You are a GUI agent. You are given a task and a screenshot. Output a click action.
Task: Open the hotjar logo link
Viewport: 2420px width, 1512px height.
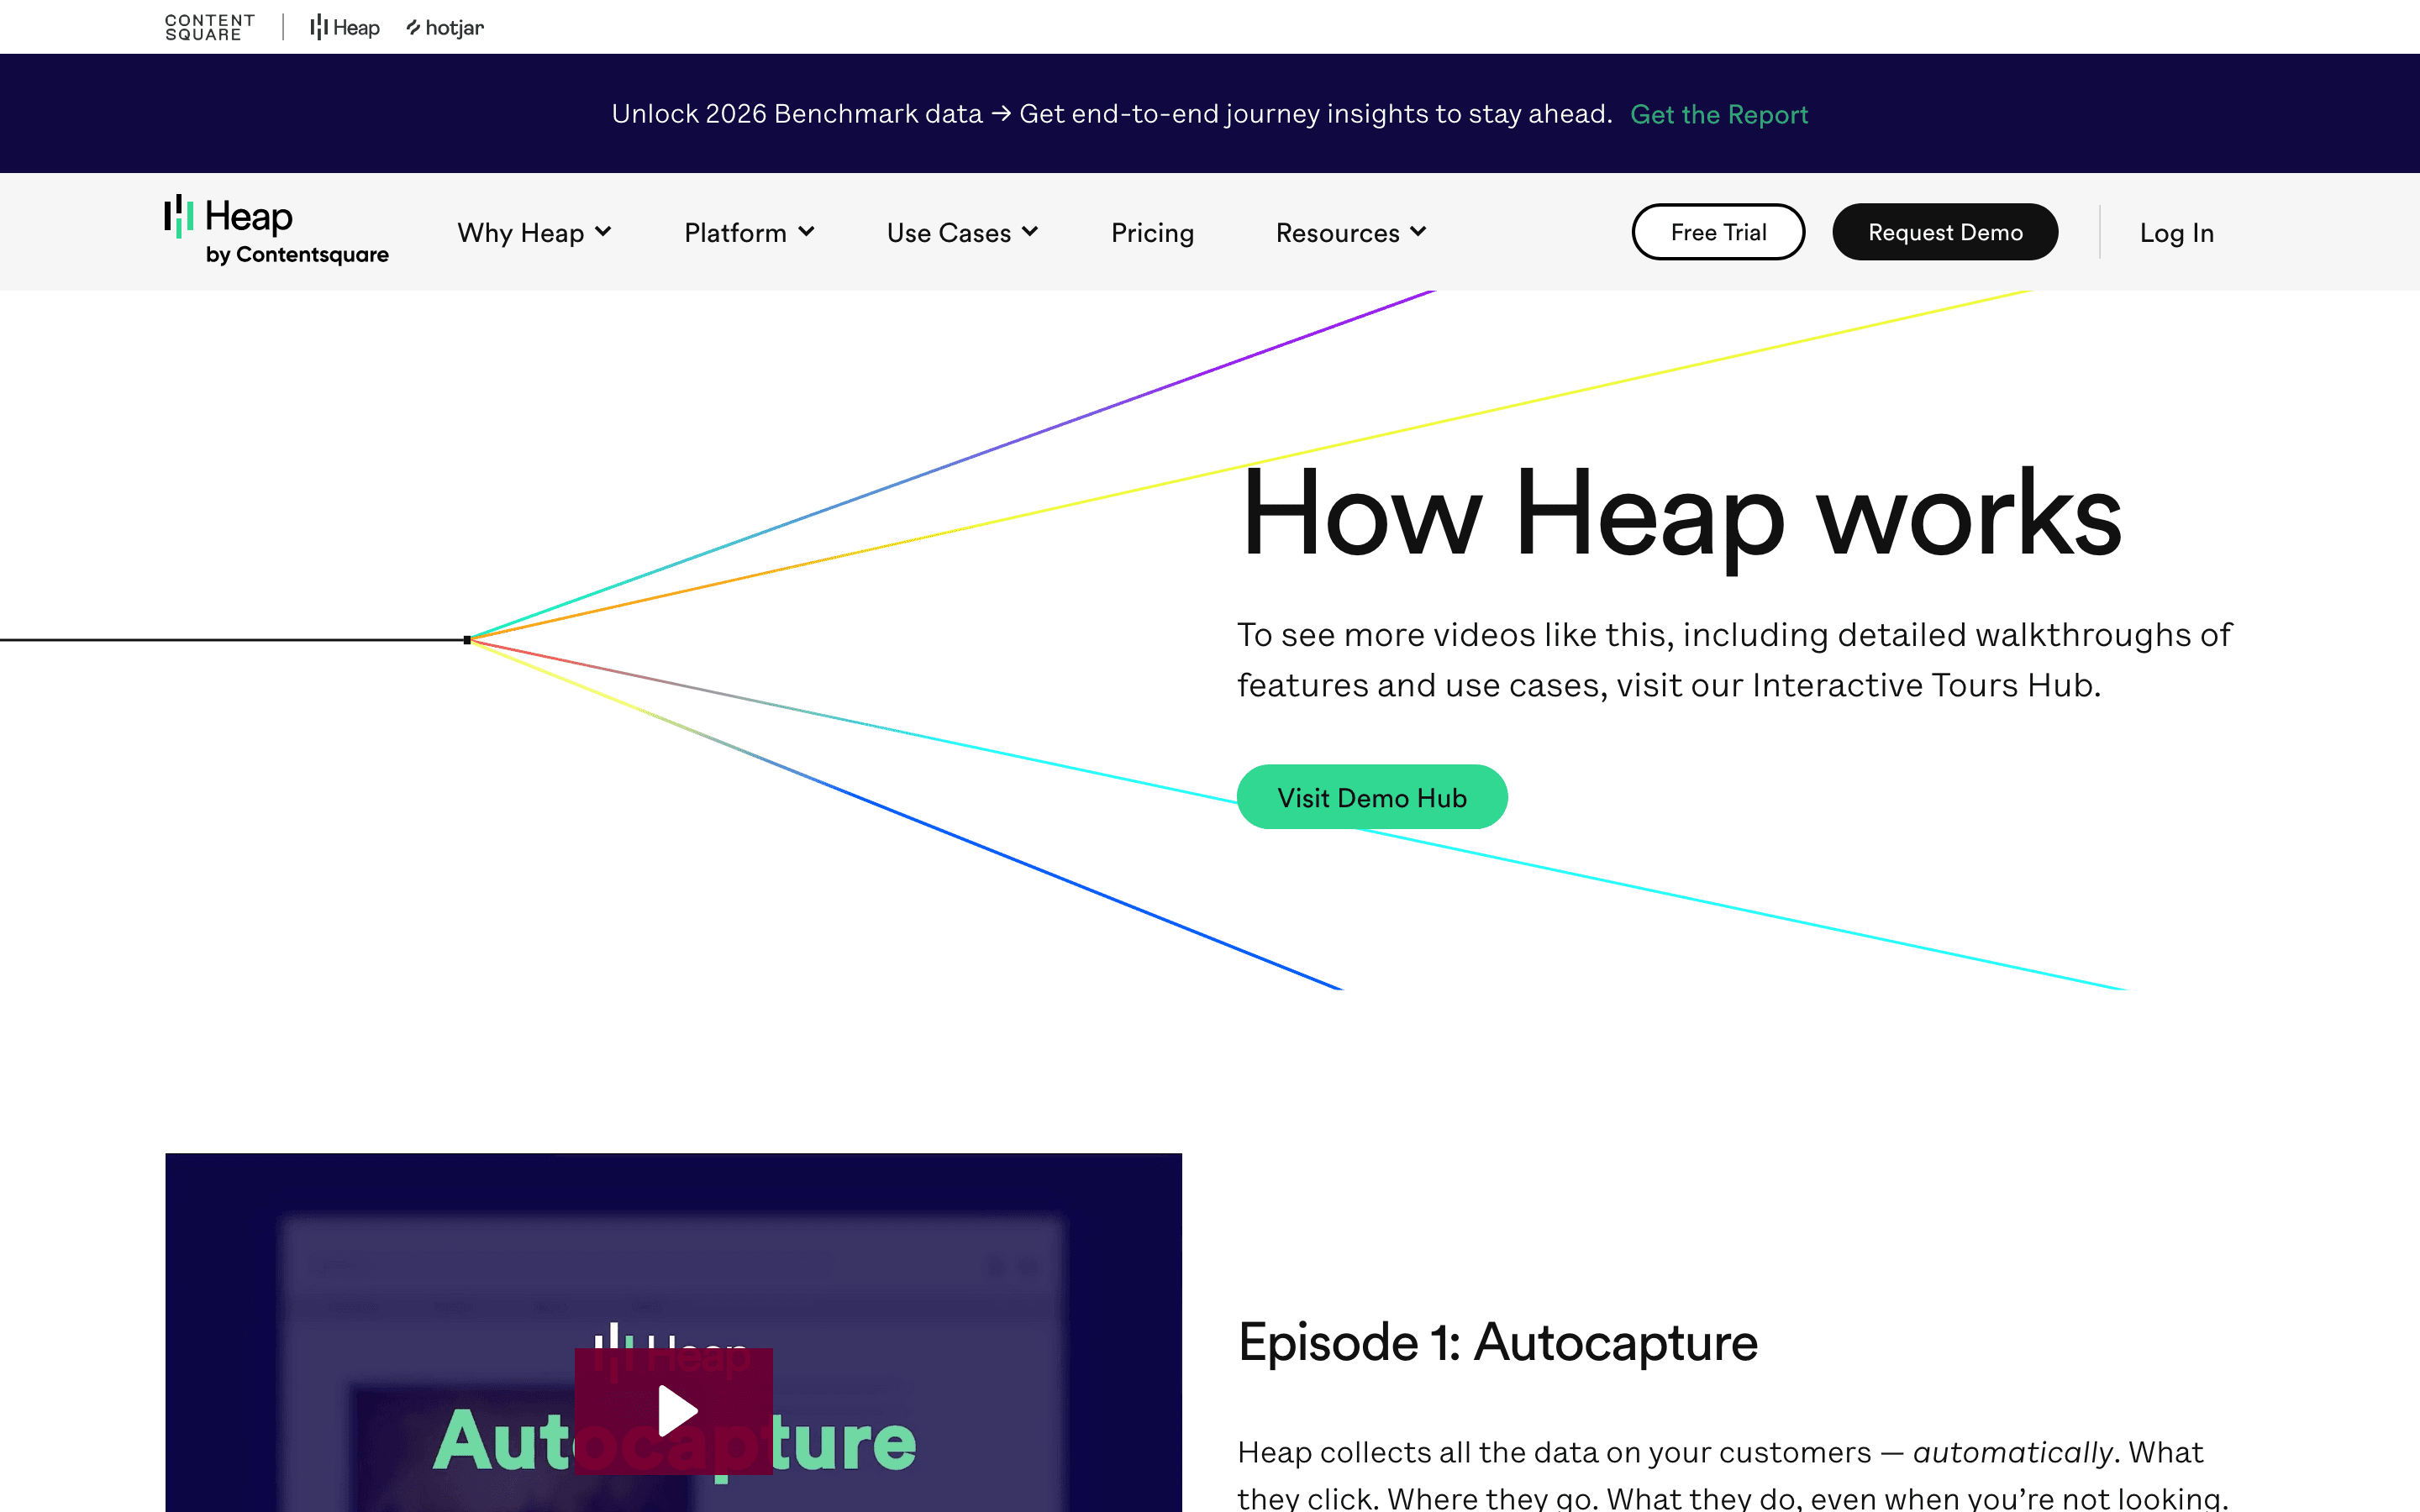pos(445,27)
